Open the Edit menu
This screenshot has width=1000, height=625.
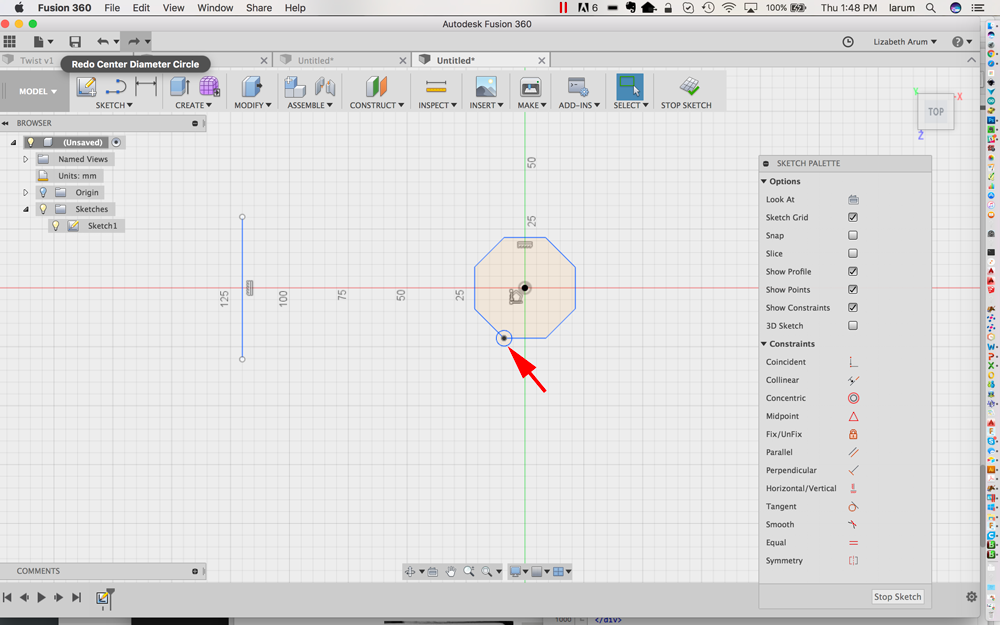coord(141,8)
